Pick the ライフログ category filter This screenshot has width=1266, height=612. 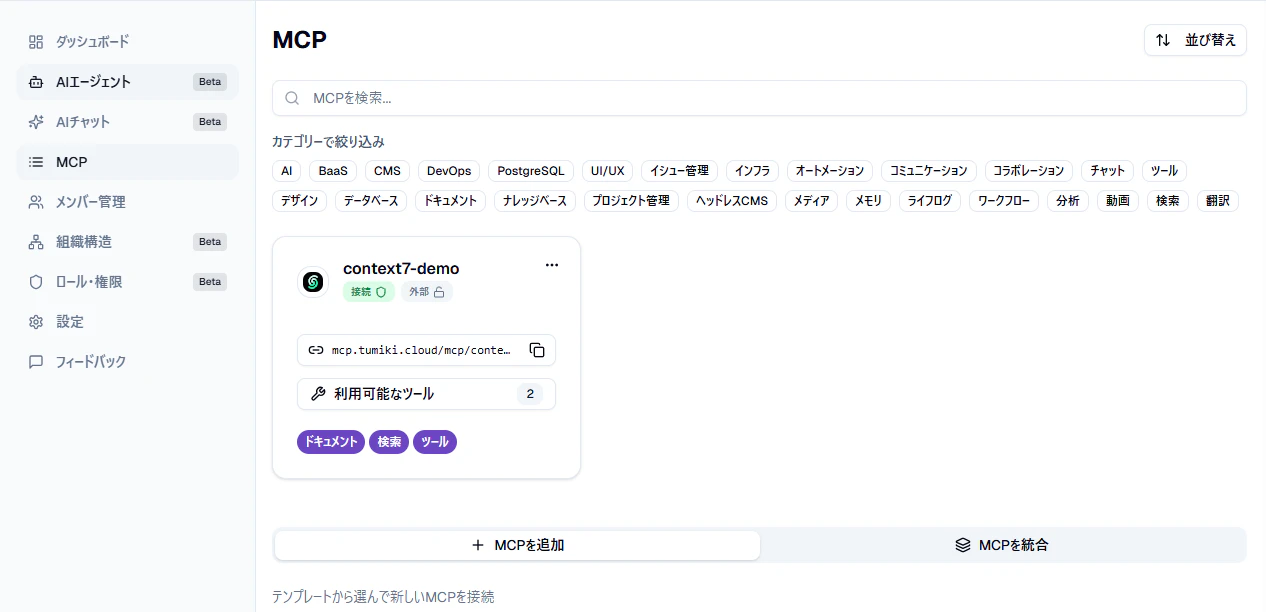(x=930, y=201)
